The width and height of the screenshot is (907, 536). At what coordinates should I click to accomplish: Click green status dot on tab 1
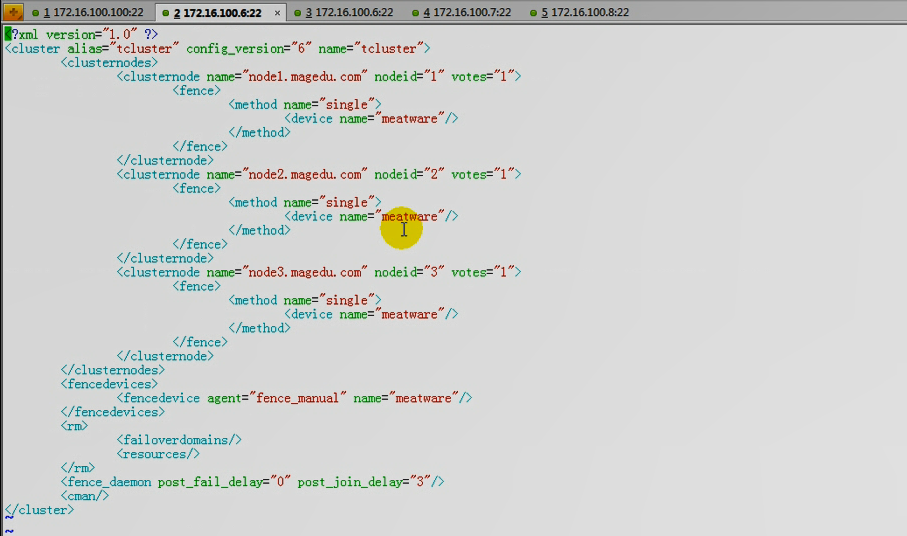[x=35, y=13]
